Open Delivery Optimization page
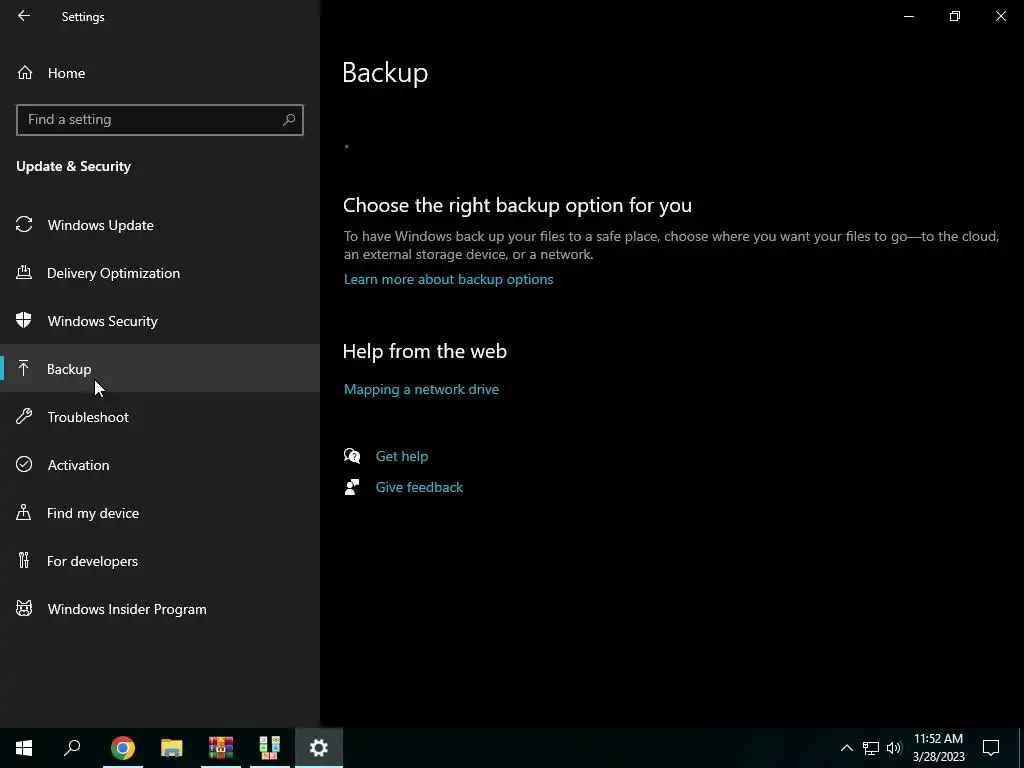This screenshot has width=1024, height=768. point(159,273)
